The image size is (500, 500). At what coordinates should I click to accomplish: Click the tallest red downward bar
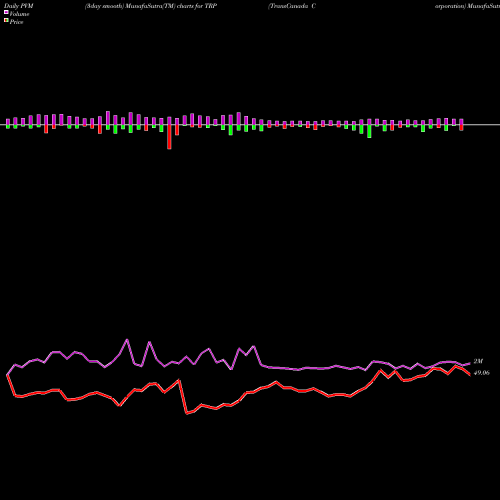pos(169,137)
